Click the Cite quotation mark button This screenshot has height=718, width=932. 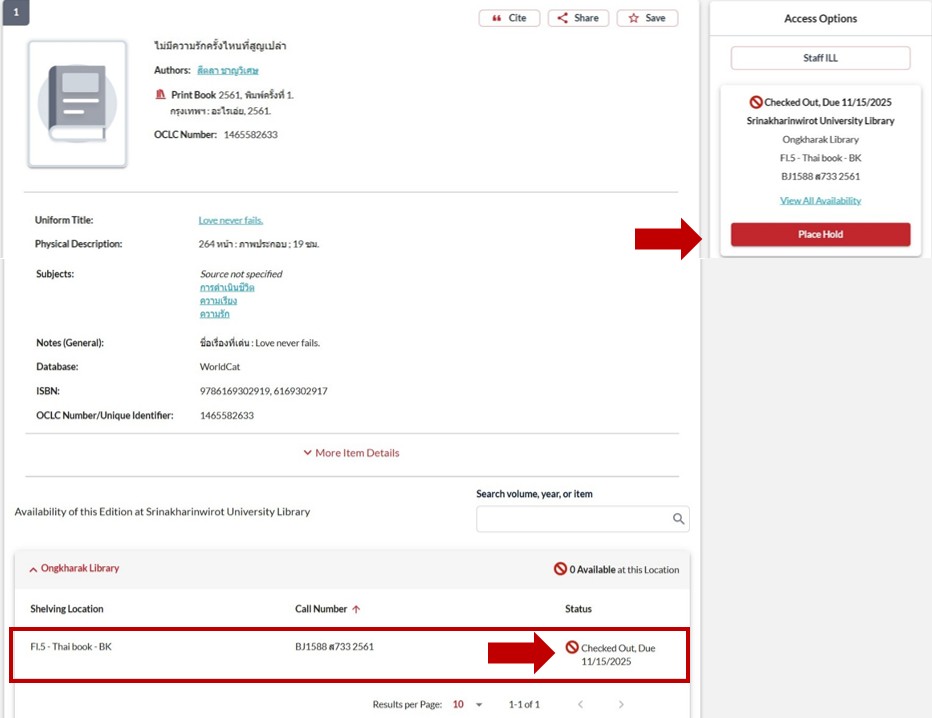pos(509,18)
